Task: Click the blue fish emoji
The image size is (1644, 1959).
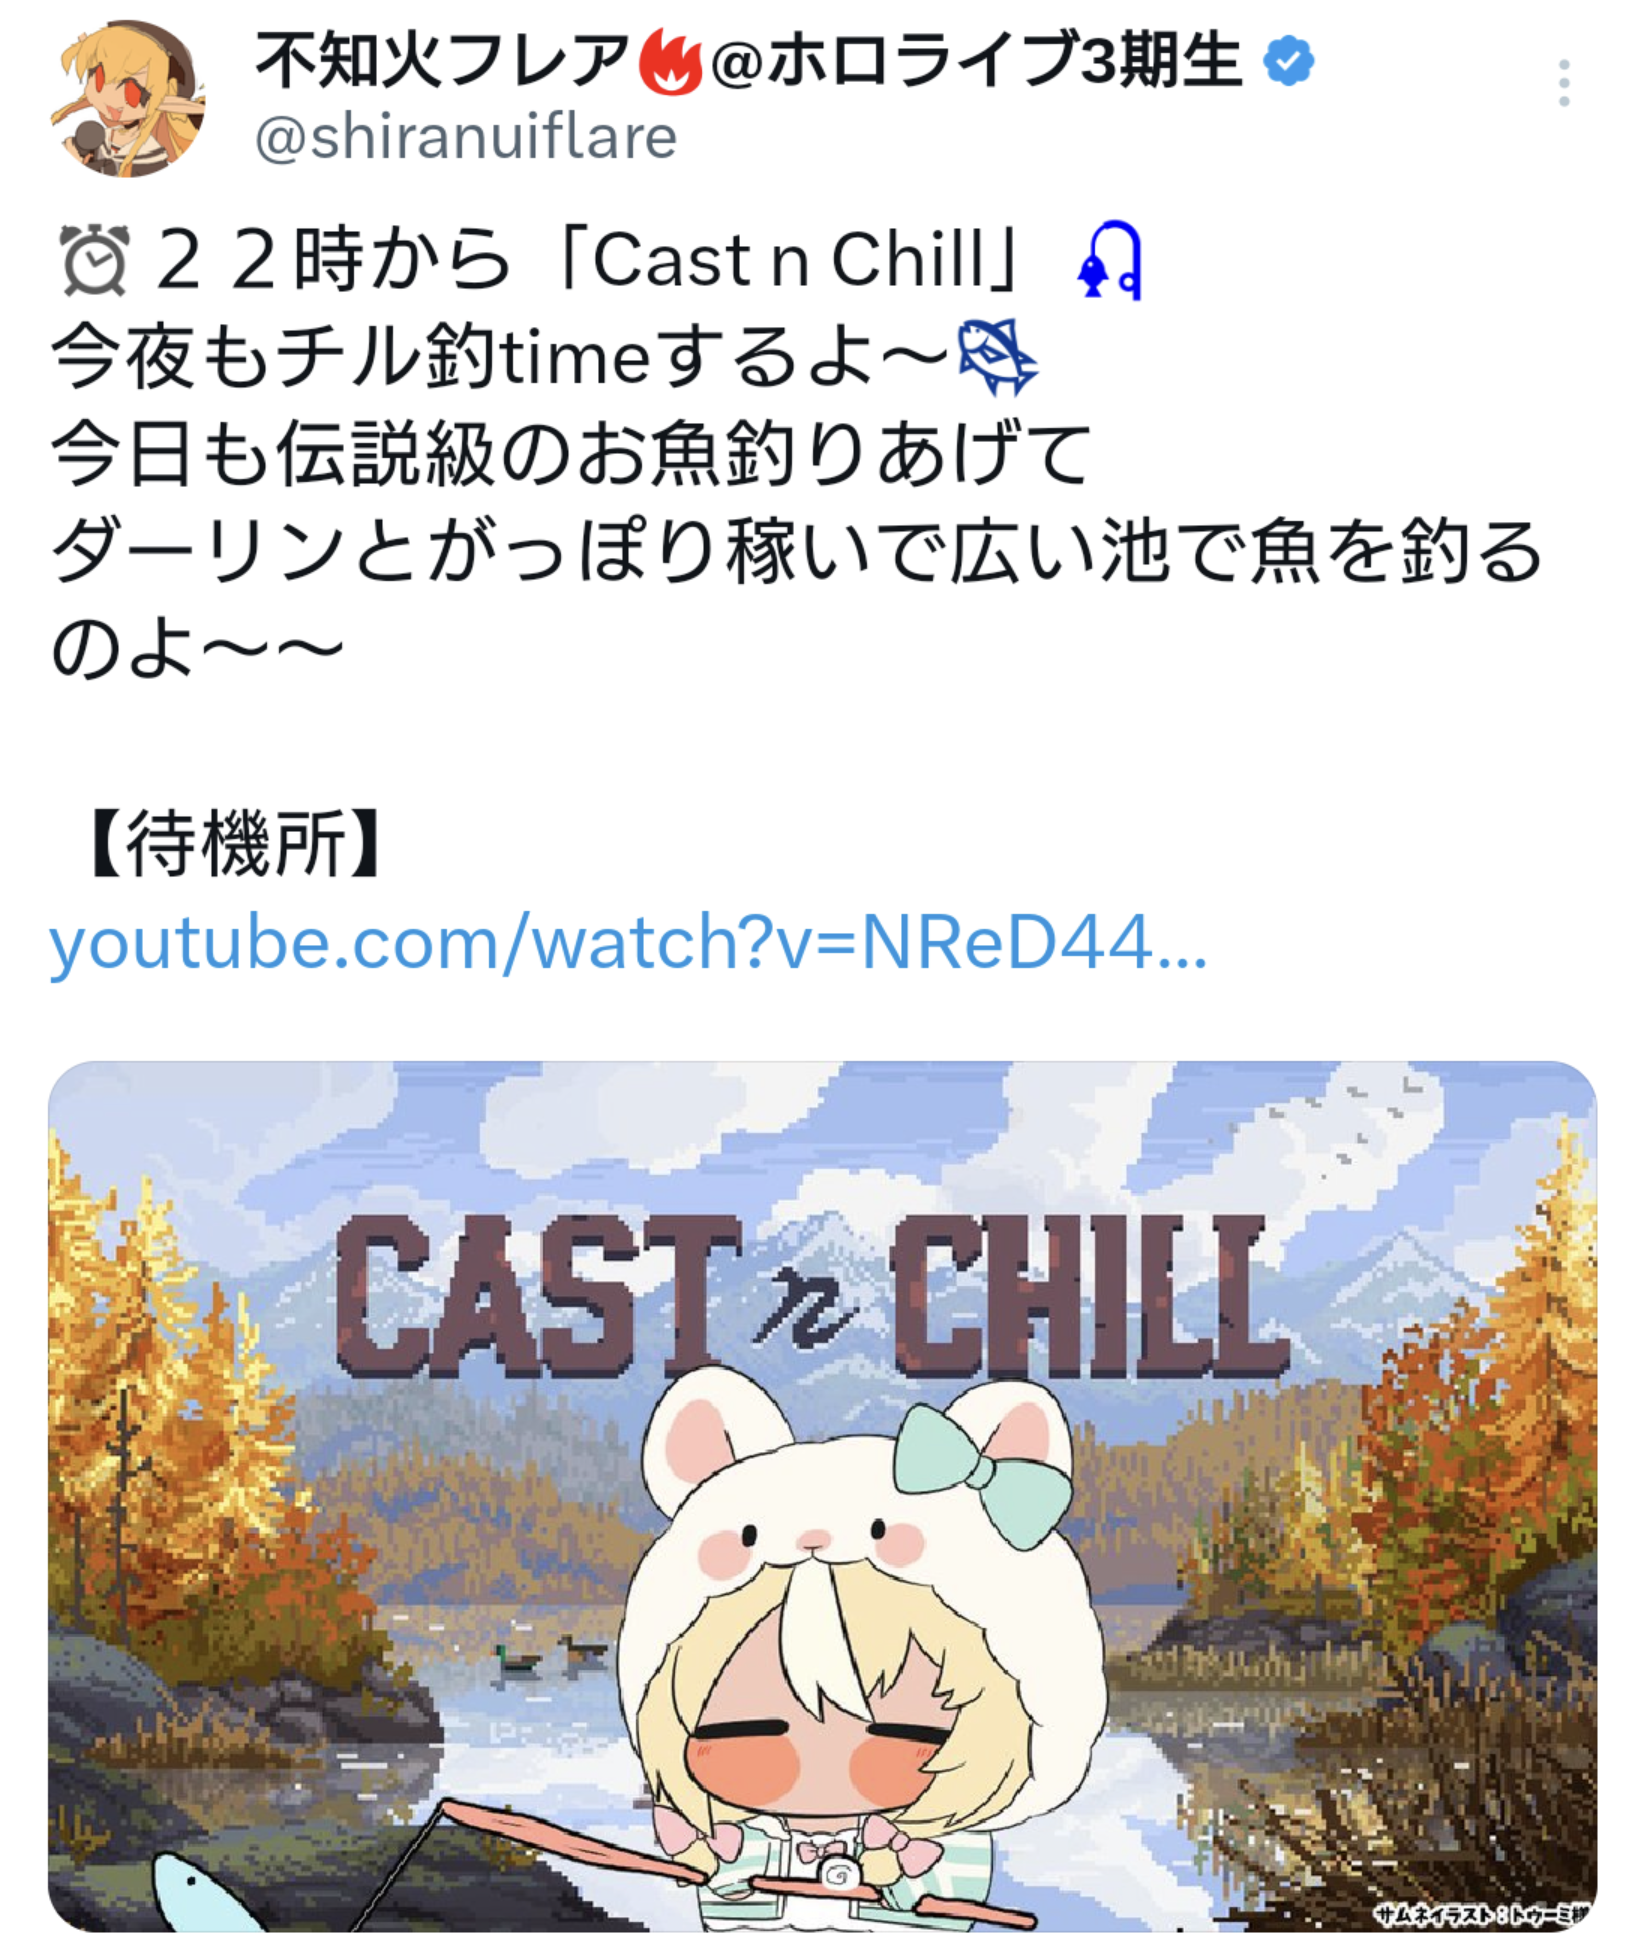Action: pos(997,357)
